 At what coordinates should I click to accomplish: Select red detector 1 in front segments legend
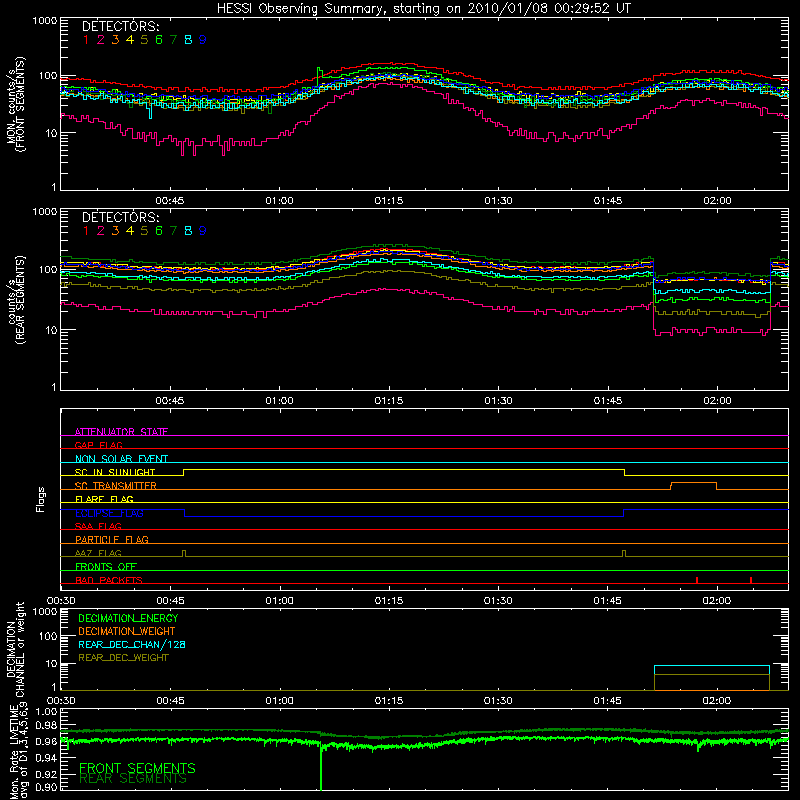[x=86, y=40]
